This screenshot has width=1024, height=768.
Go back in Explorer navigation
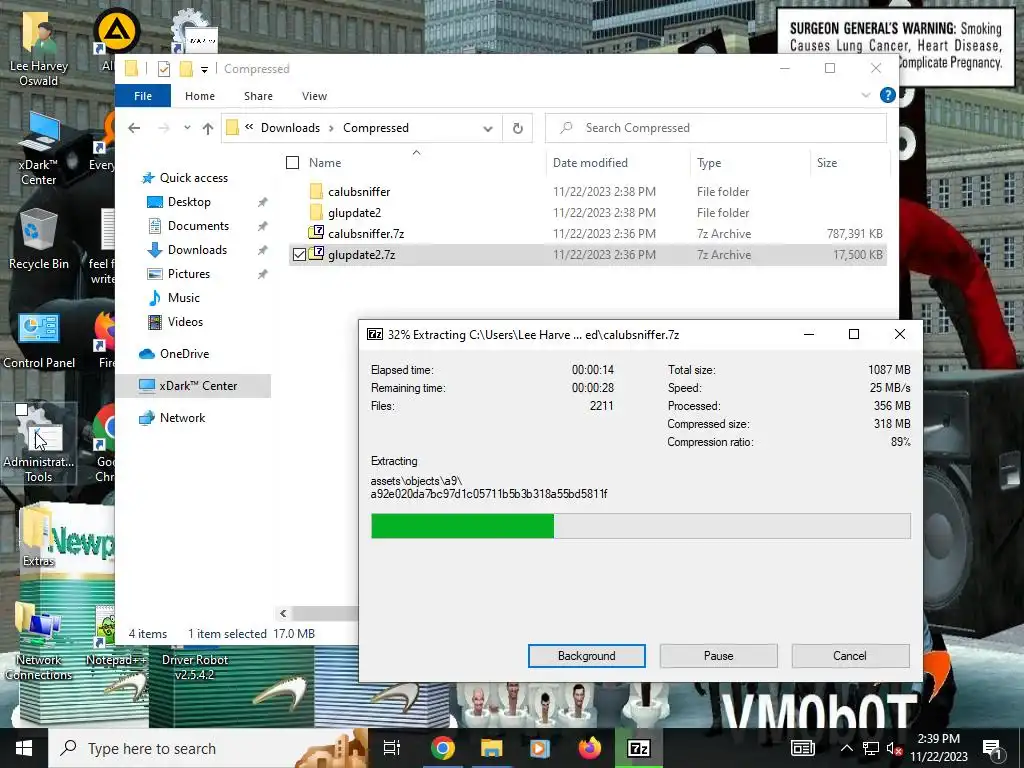(134, 128)
